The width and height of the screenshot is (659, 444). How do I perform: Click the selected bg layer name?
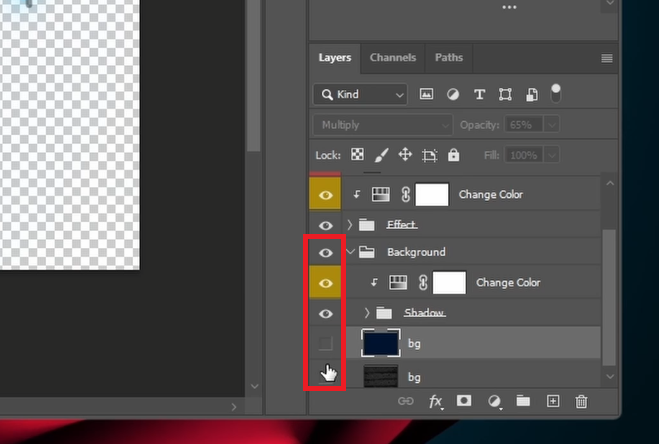[x=414, y=344]
